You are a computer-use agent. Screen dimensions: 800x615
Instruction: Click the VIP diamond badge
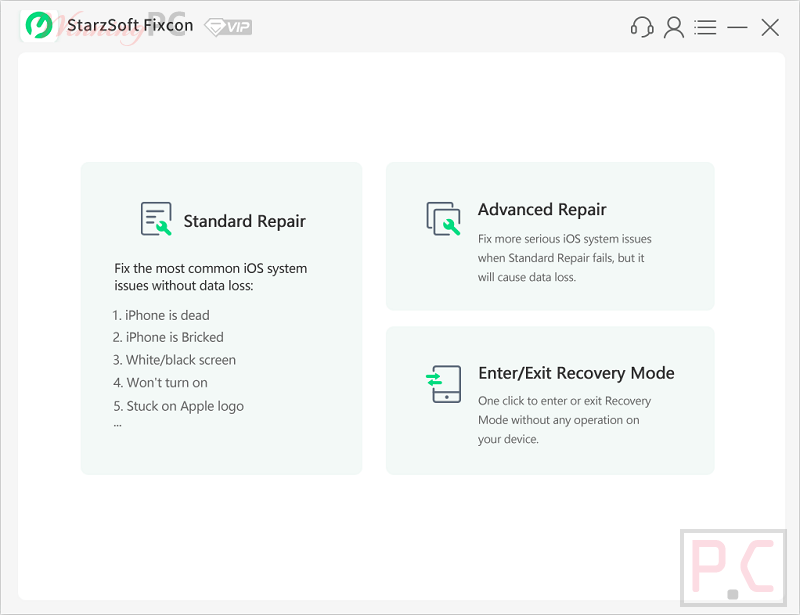228,27
